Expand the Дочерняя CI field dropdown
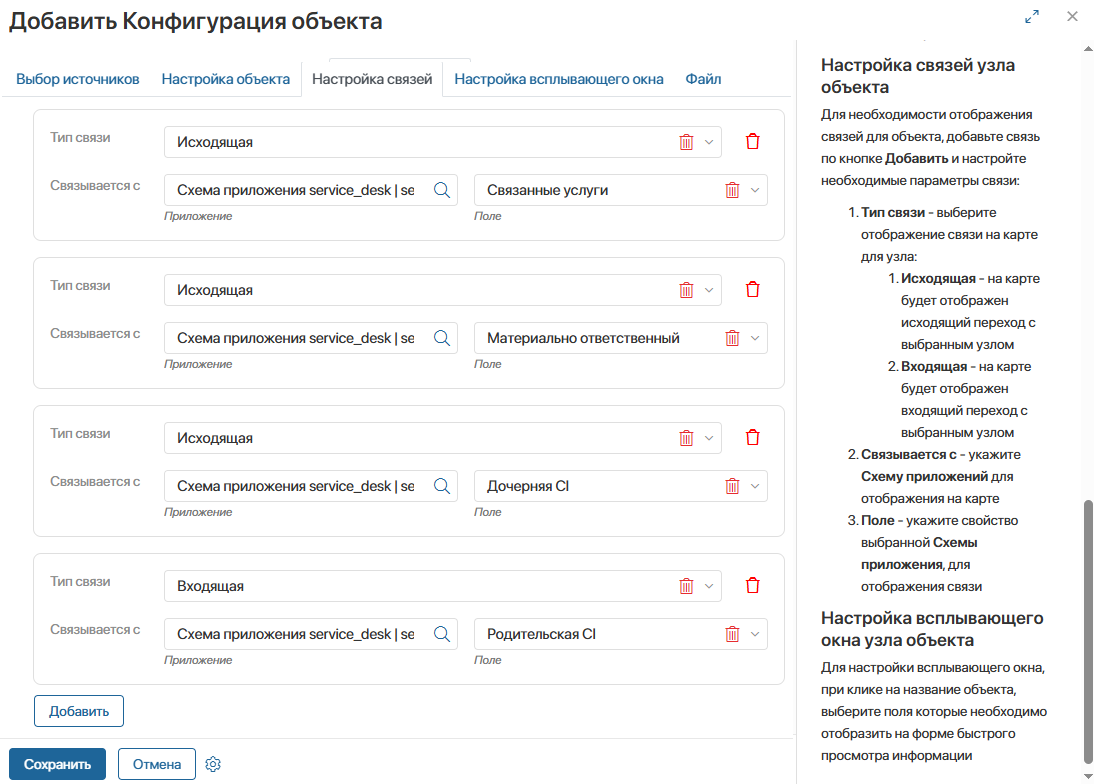The width and height of the screenshot is (1098, 784). pos(755,486)
